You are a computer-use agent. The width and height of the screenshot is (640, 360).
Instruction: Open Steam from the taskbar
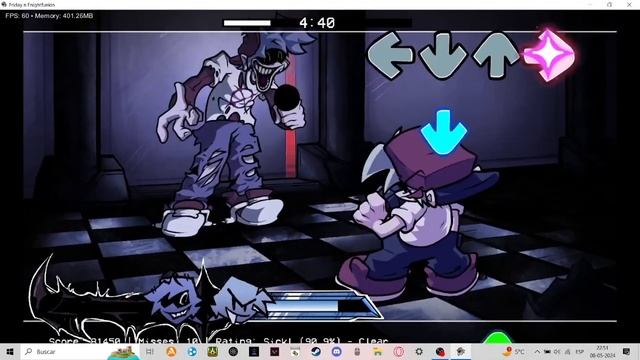click(316, 351)
